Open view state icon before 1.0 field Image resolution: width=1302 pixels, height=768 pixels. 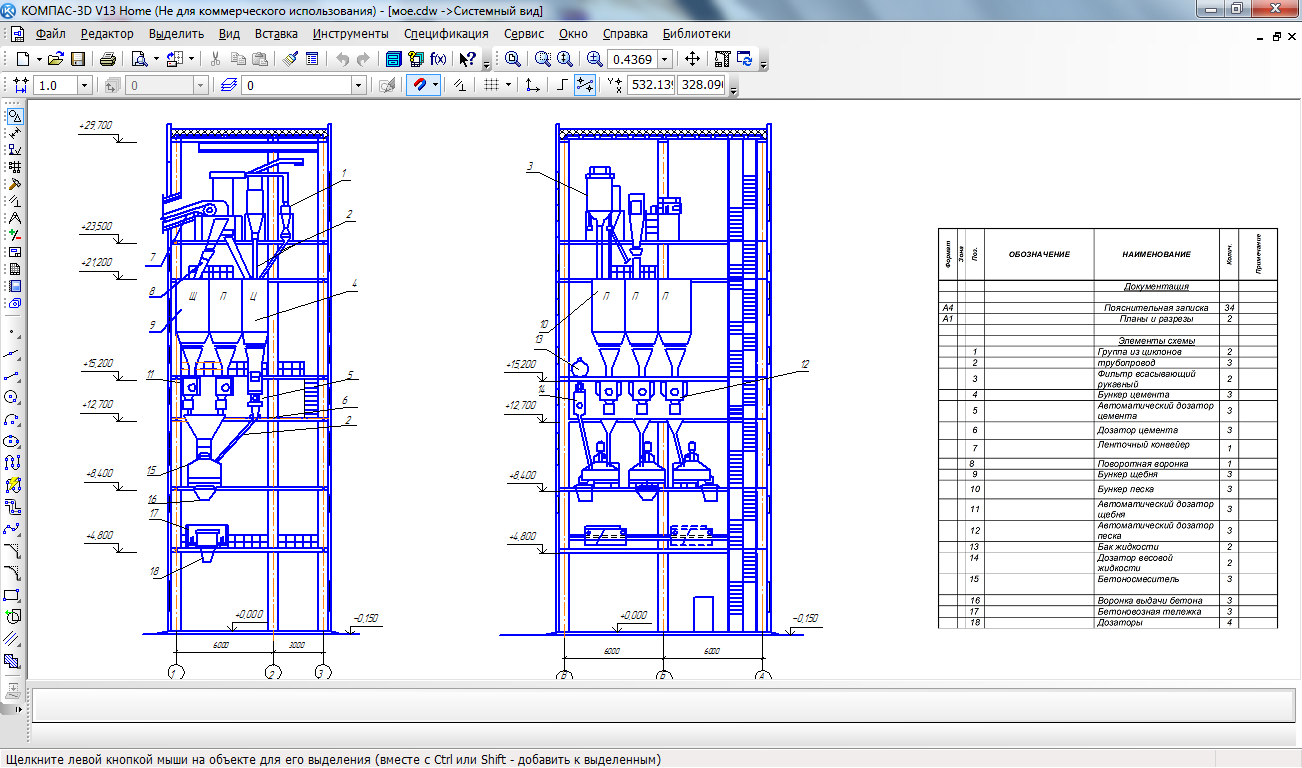(20, 86)
